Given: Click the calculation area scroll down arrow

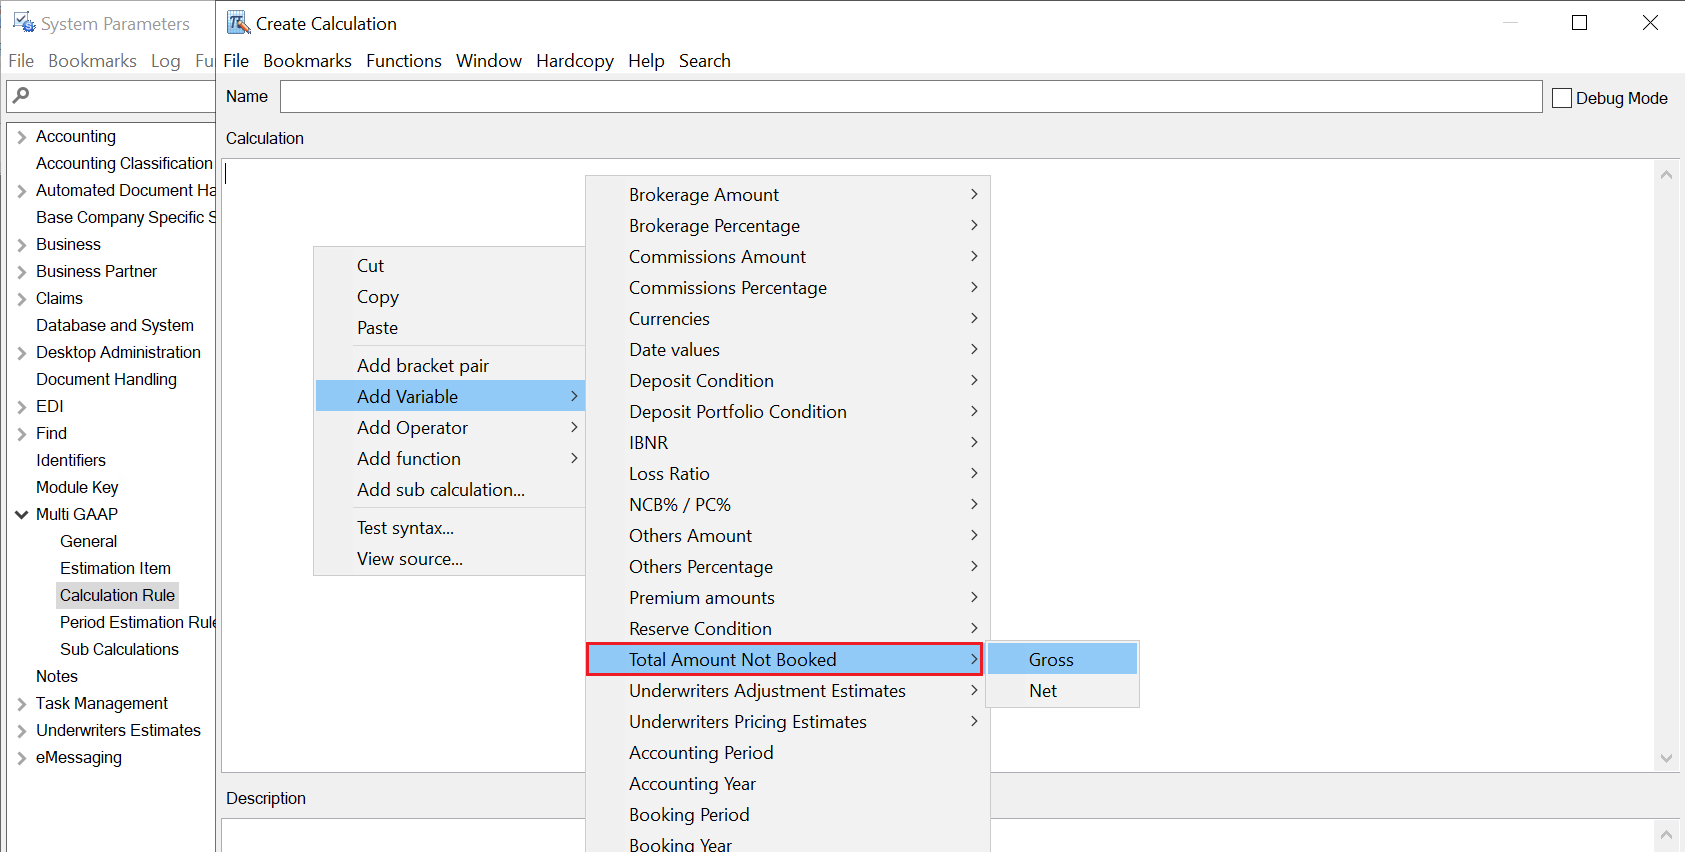Looking at the screenshot, I should (x=1666, y=758).
